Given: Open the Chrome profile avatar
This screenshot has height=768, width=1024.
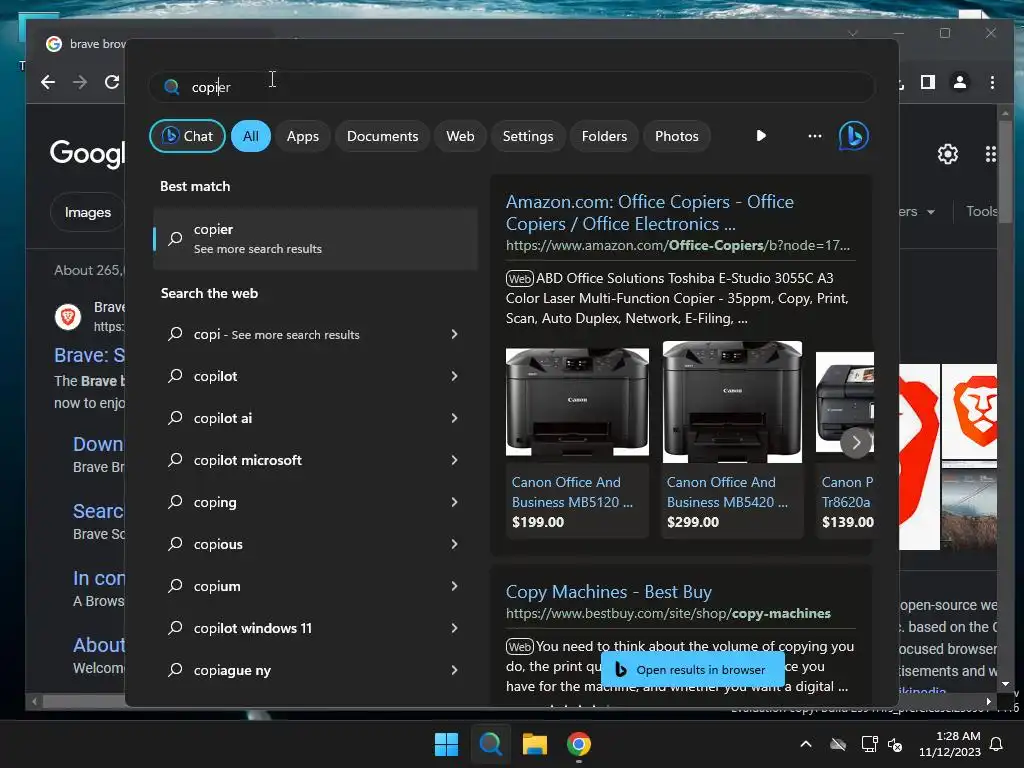Looking at the screenshot, I should (959, 82).
